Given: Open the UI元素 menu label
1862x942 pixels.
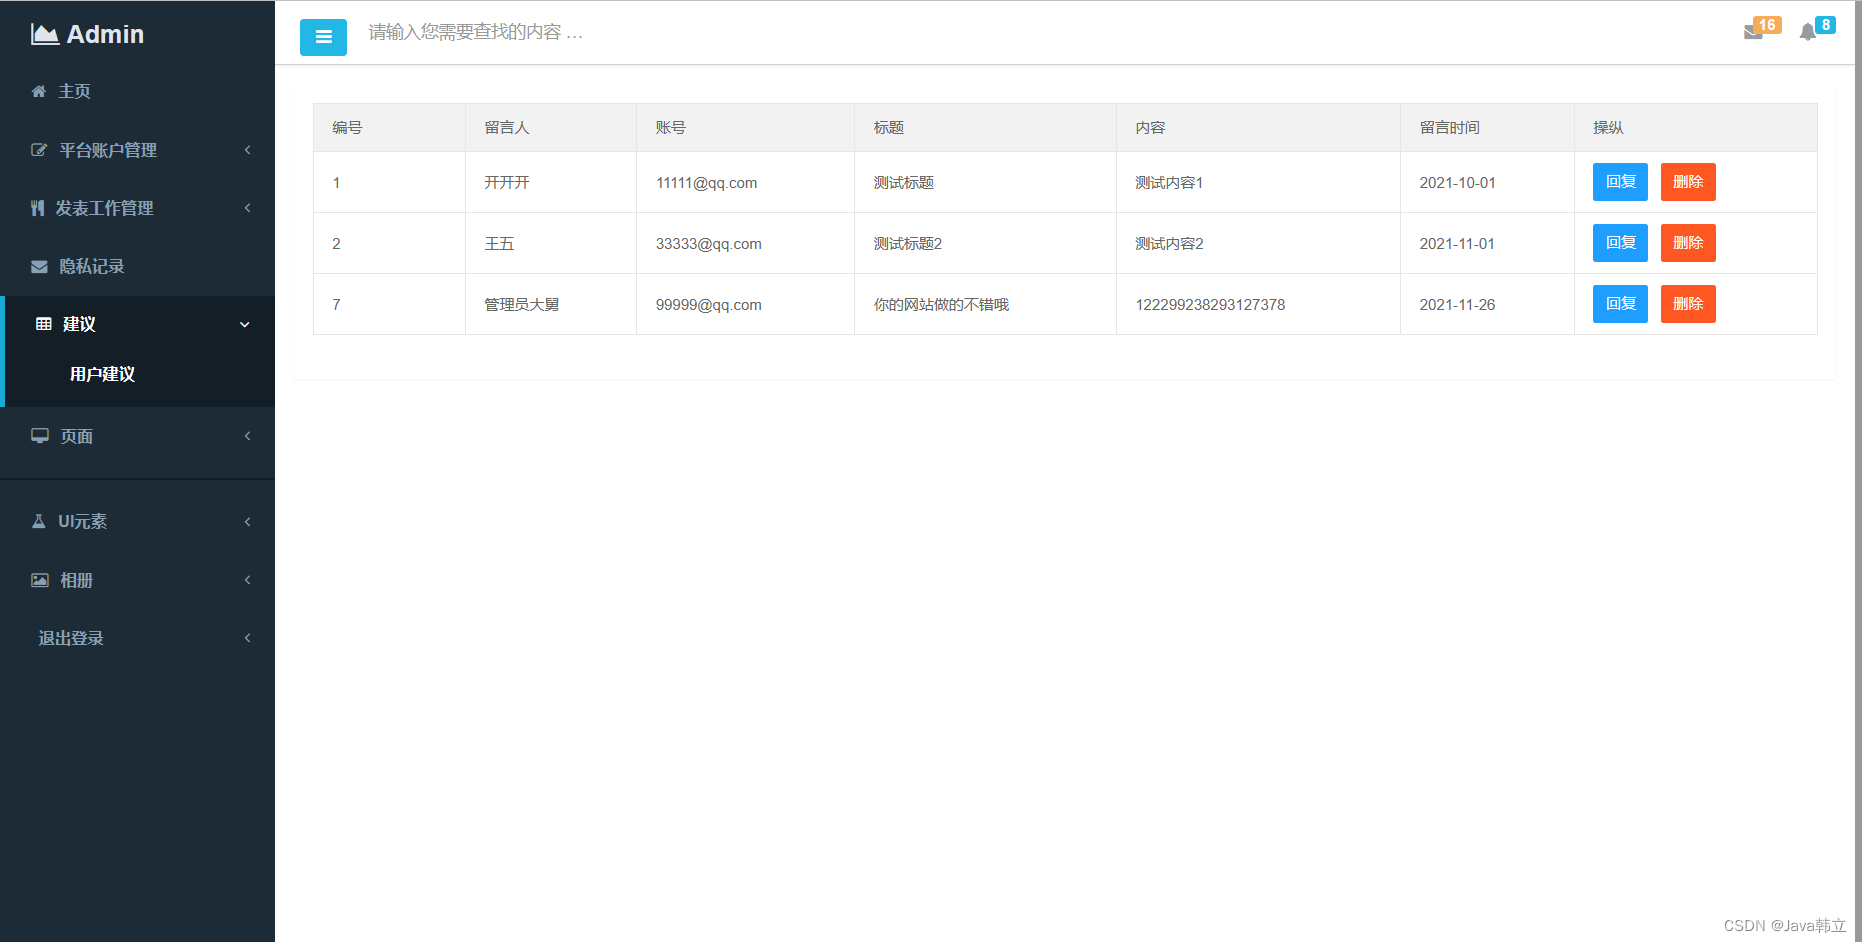Looking at the screenshot, I should [82, 521].
